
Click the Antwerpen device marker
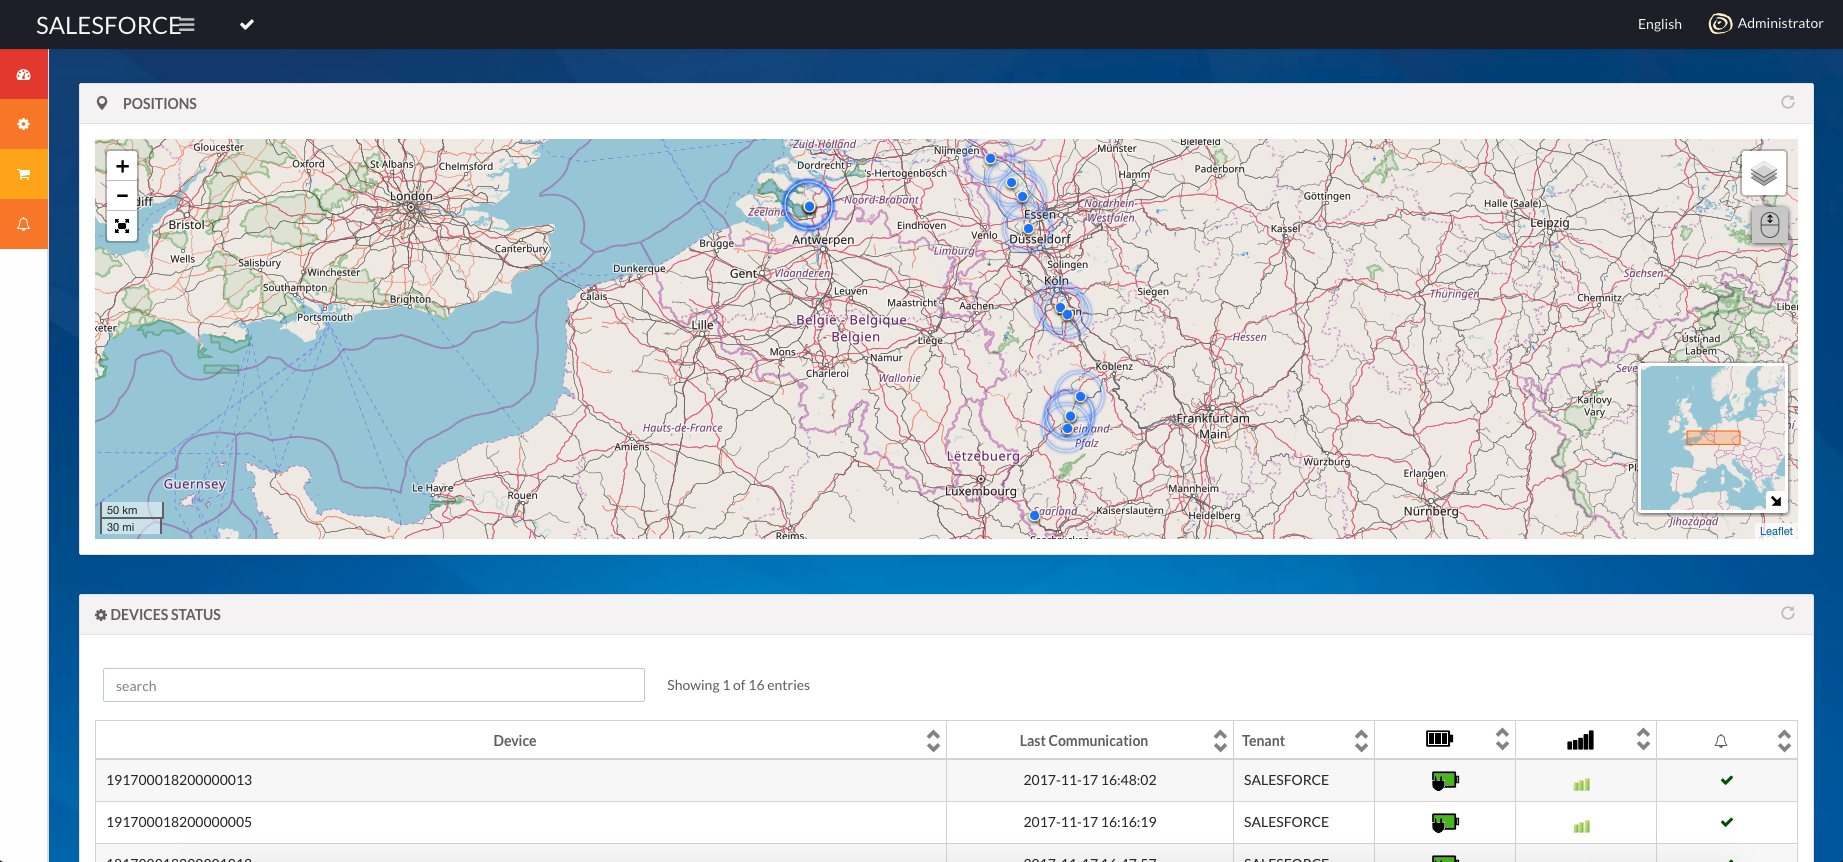coord(809,206)
